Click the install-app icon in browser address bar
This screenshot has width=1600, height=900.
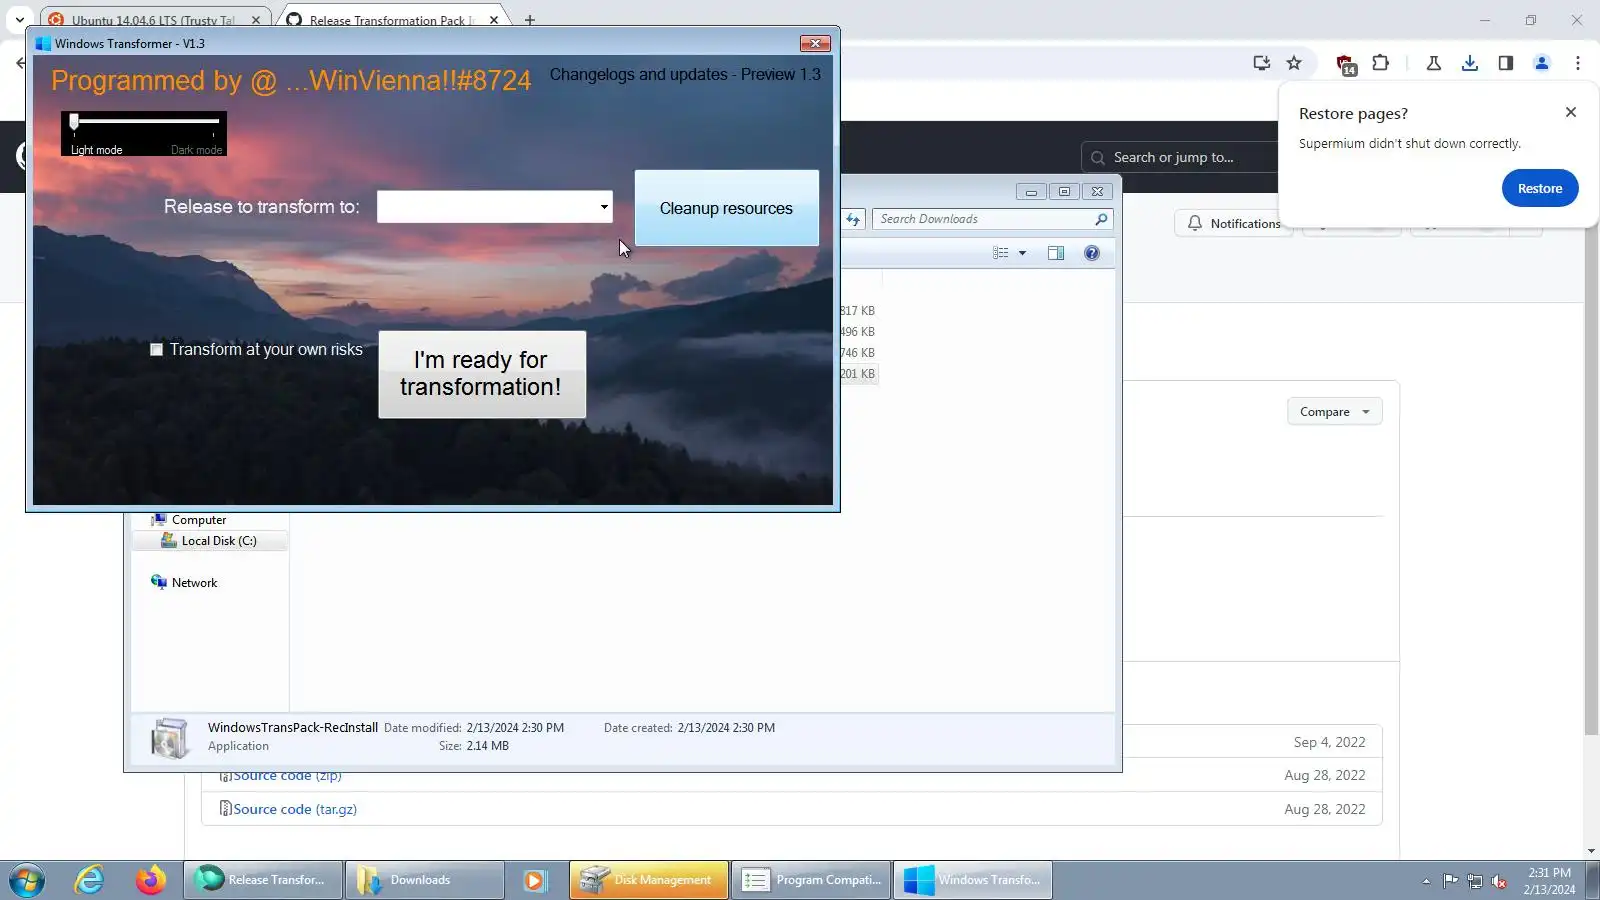[x=1261, y=63]
